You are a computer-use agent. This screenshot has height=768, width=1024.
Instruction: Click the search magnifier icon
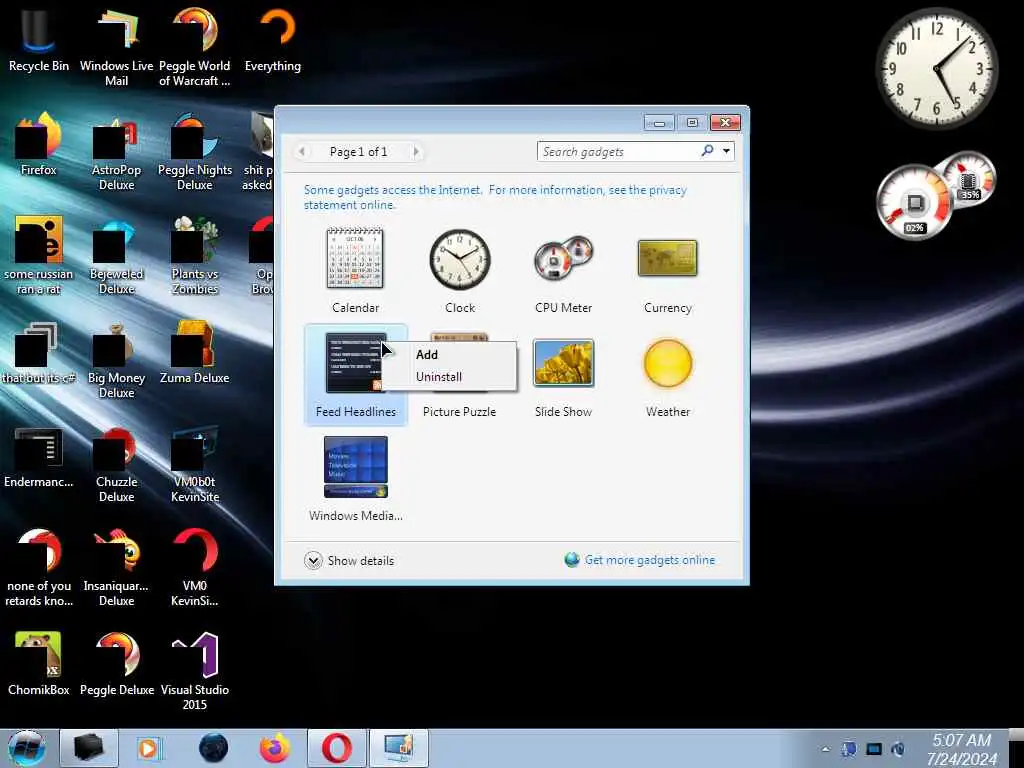(707, 151)
